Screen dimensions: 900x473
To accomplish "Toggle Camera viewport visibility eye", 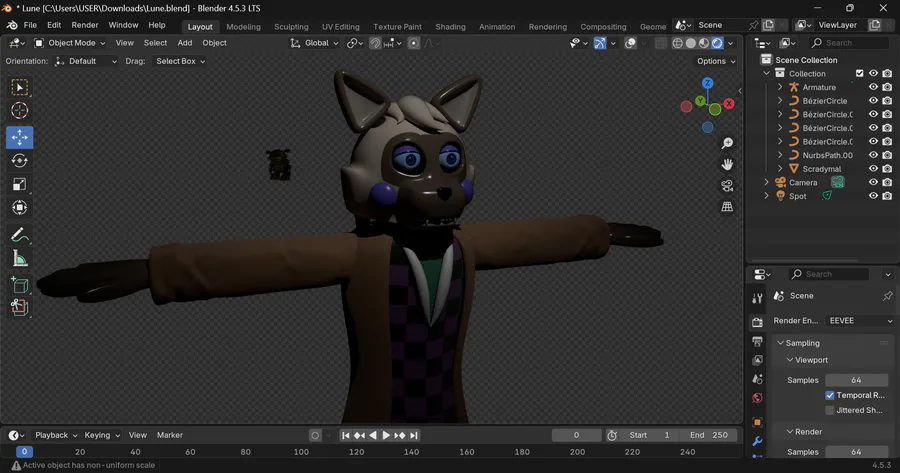I will [873, 183].
